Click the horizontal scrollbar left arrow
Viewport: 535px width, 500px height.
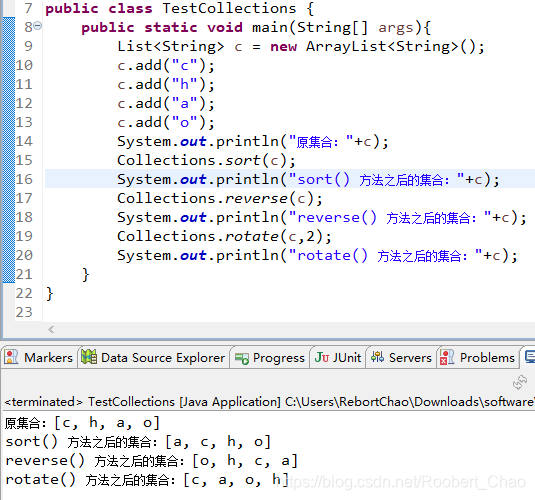[51, 329]
